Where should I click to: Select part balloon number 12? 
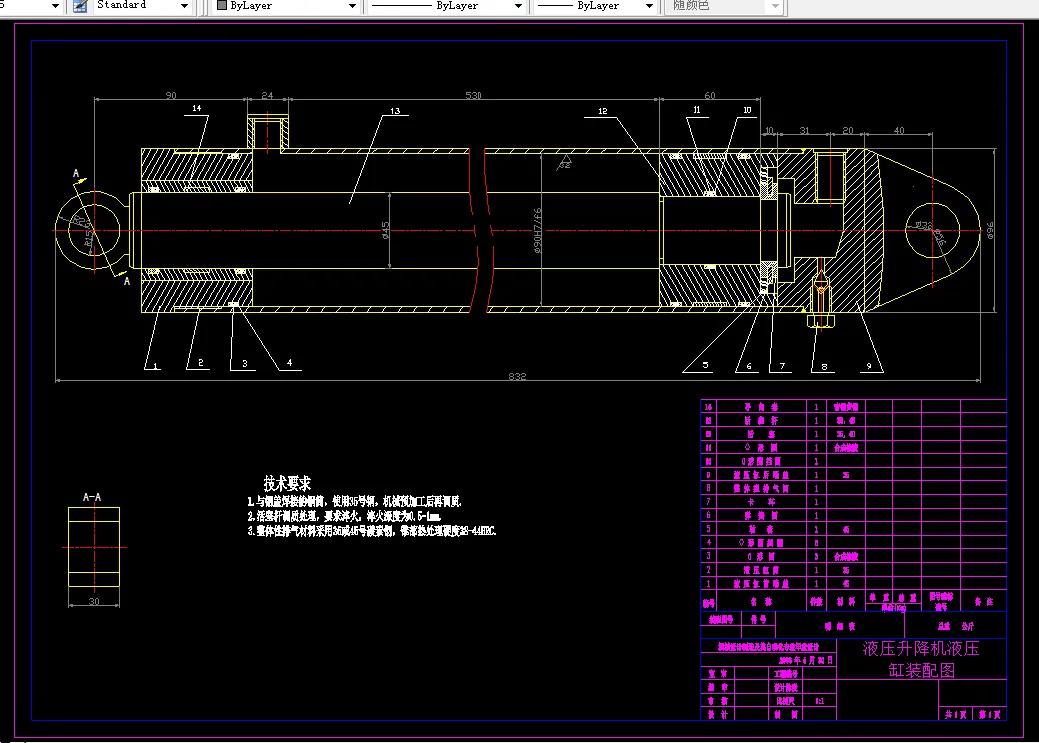tap(602, 111)
